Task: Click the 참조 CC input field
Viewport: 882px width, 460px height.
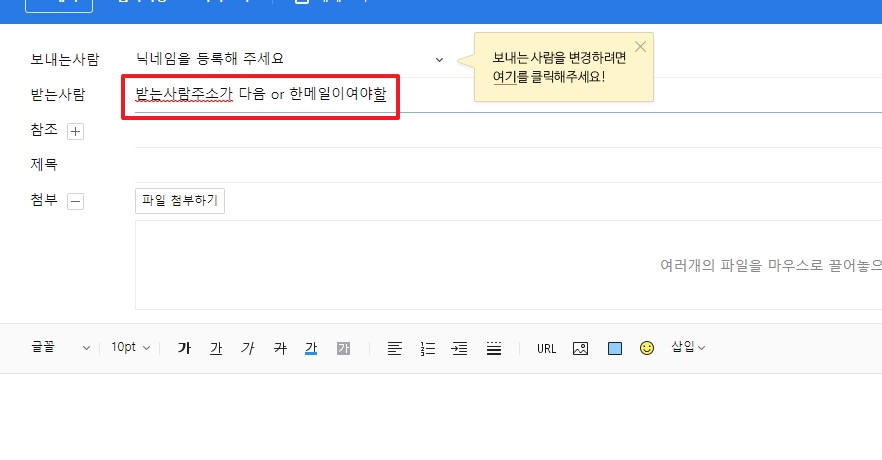Action: pyautogui.click(x=508, y=130)
